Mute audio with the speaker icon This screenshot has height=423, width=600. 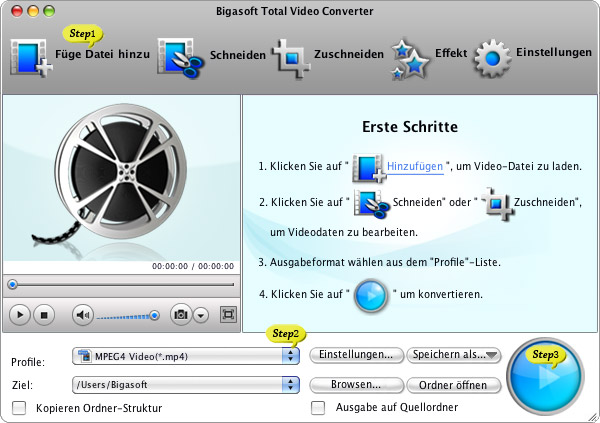83,315
